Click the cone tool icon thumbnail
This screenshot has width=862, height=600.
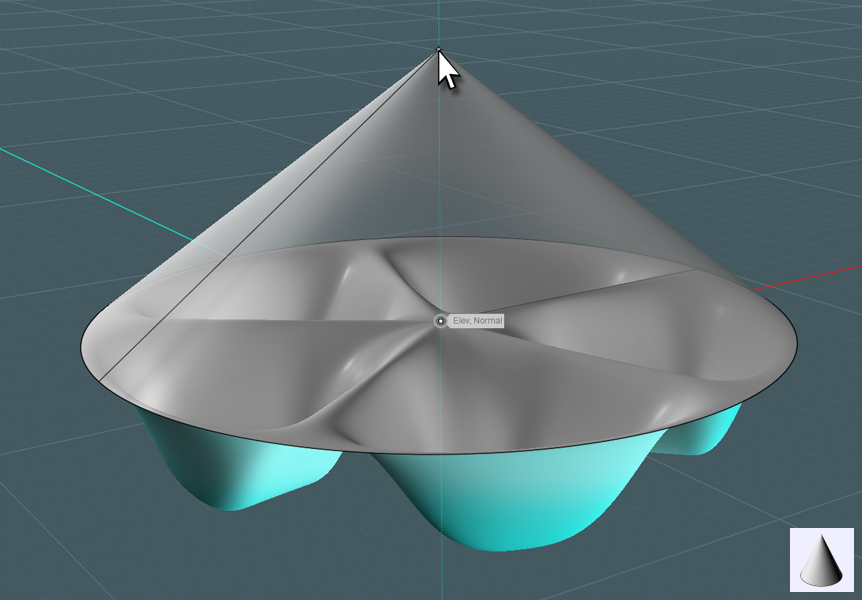(822, 559)
